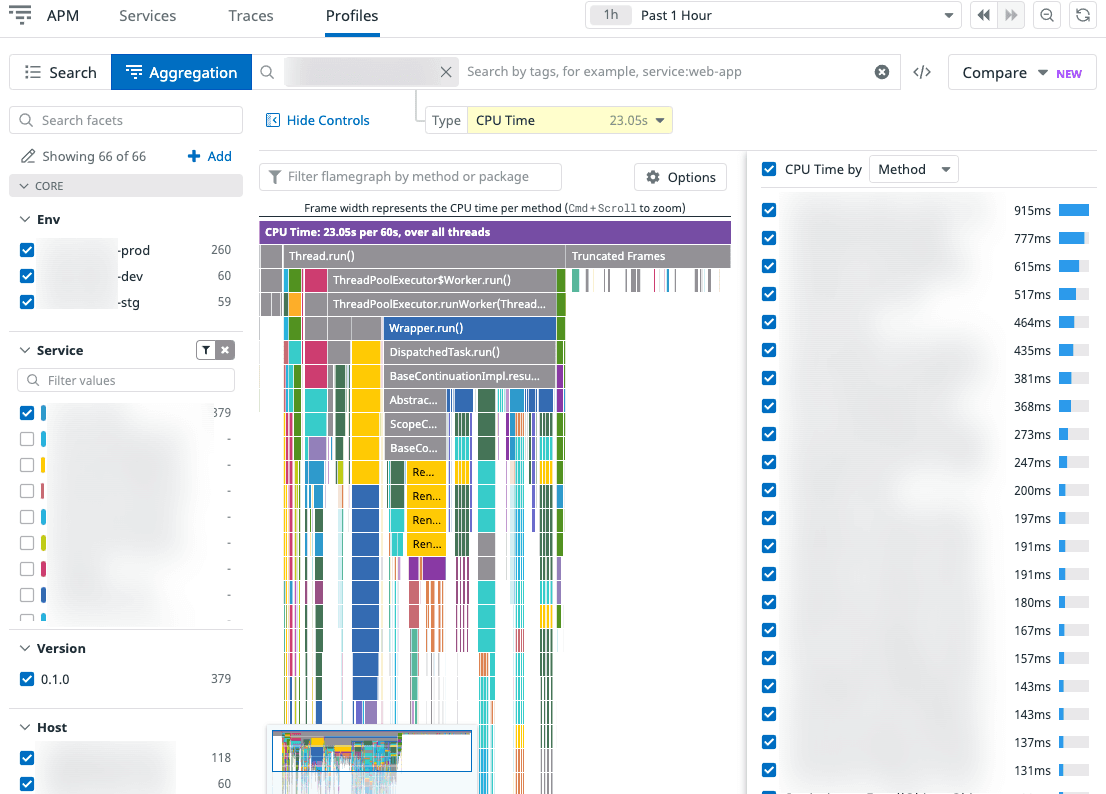Select the Truncated Frames flamegraph frame

(x=648, y=256)
